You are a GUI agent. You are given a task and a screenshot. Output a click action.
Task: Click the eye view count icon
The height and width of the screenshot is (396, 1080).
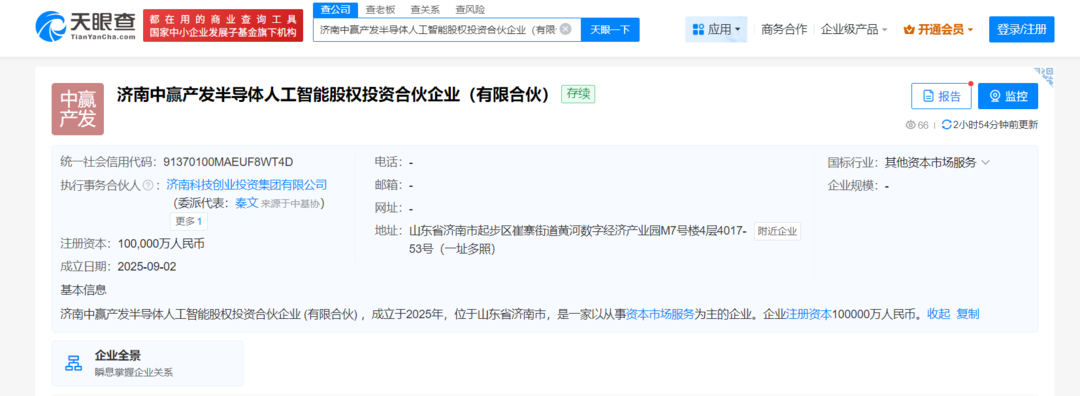click(911, 125)
